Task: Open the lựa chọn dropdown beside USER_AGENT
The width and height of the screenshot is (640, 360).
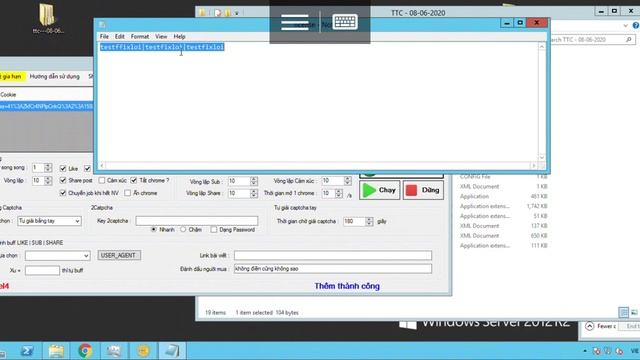Action: (x=57, y=256)
